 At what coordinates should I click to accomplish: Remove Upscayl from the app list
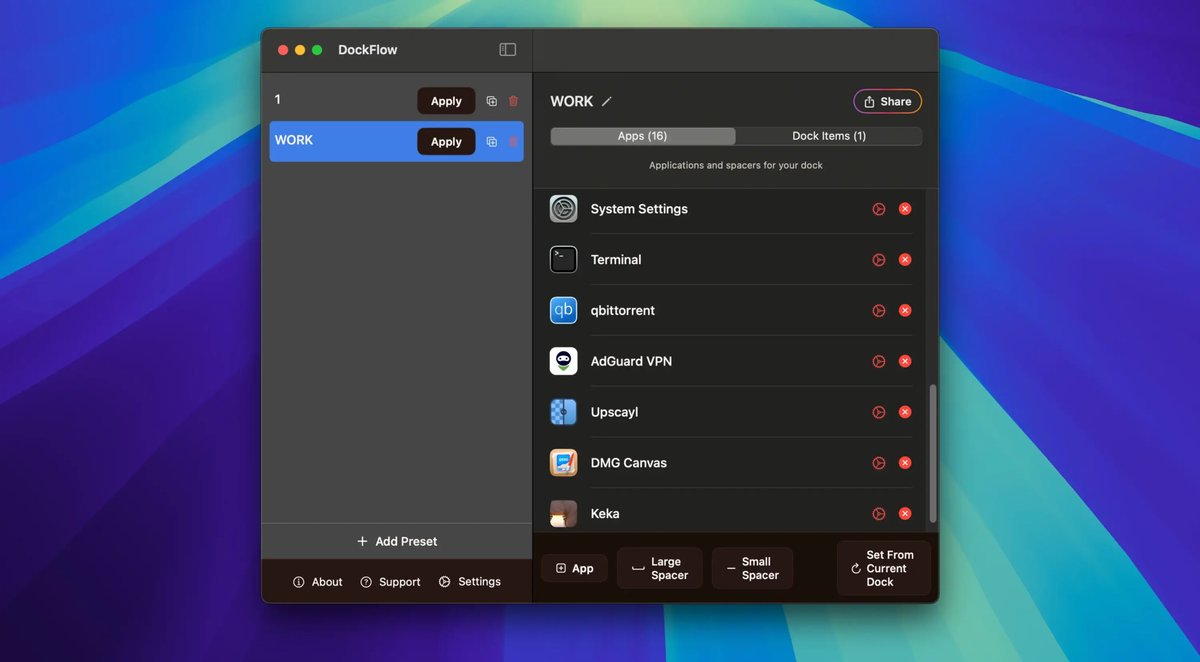coord(905,411)
